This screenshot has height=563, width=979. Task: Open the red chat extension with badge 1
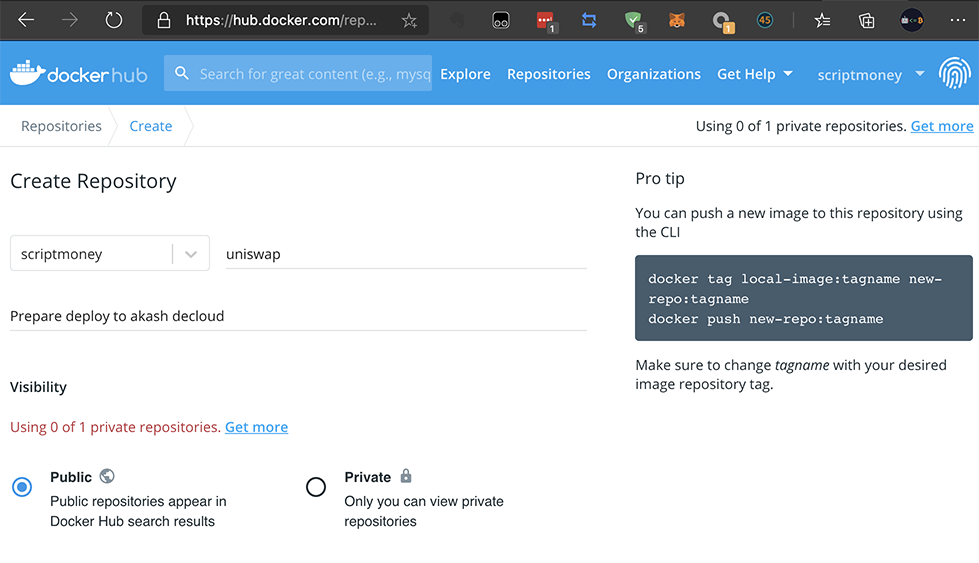[x=546, y=22]
